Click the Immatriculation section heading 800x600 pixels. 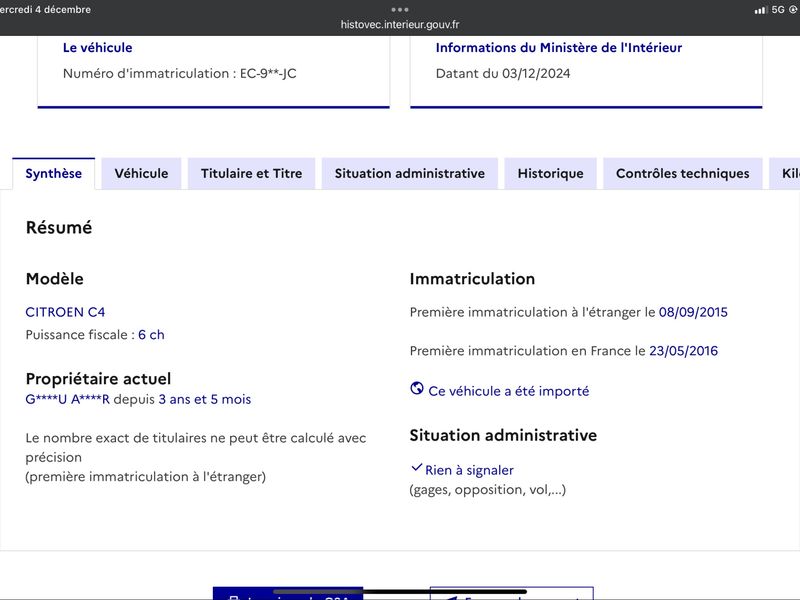(472, 279)
